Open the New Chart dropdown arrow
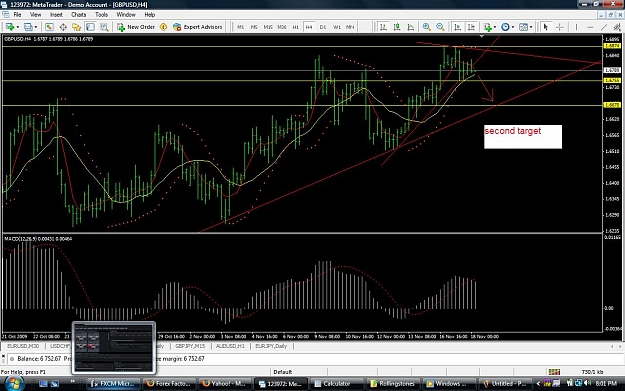The width and height of the screenshot is (625, 391). pyautogui.click(x=17, y=27)
